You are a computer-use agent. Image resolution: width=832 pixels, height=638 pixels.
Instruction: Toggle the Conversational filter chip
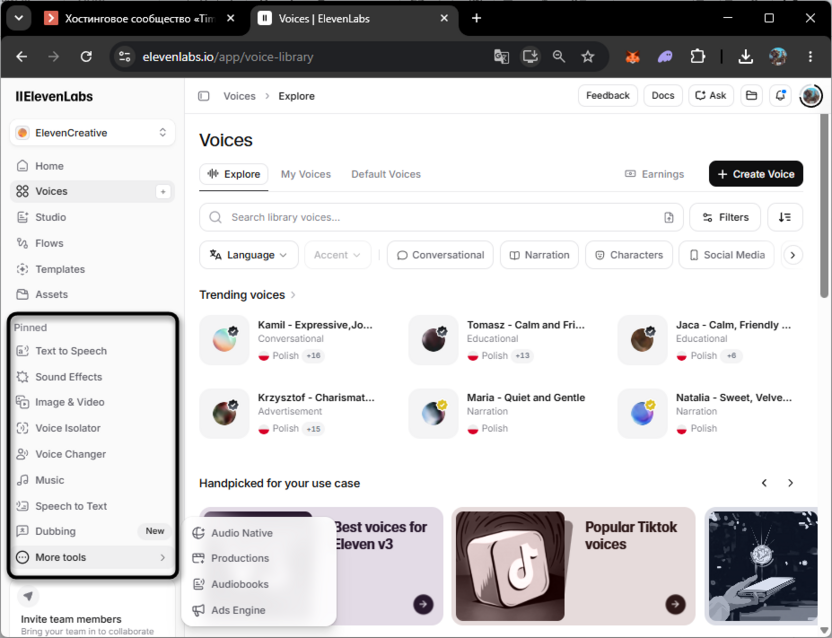[x=440, y=255]
